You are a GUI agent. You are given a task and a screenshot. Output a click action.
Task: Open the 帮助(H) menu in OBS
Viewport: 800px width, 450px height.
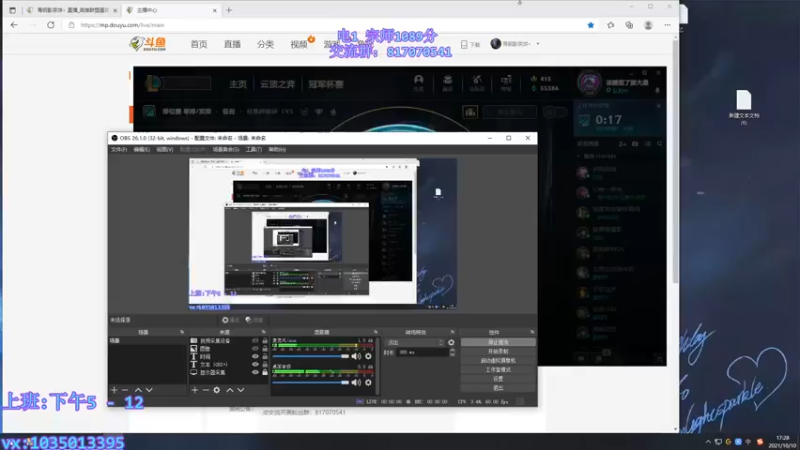[x=277, y=149]
